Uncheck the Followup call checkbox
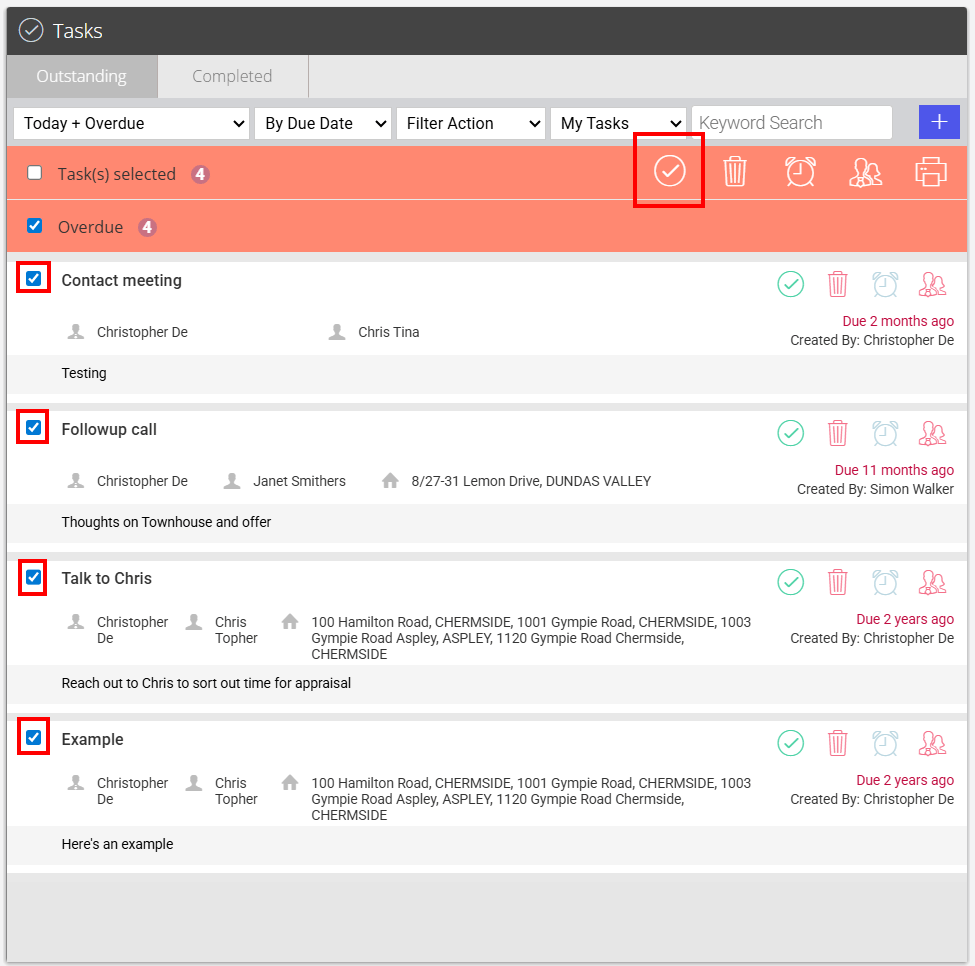Image resolution: width=975 pixels, height=966 pixels. point(34,427)
